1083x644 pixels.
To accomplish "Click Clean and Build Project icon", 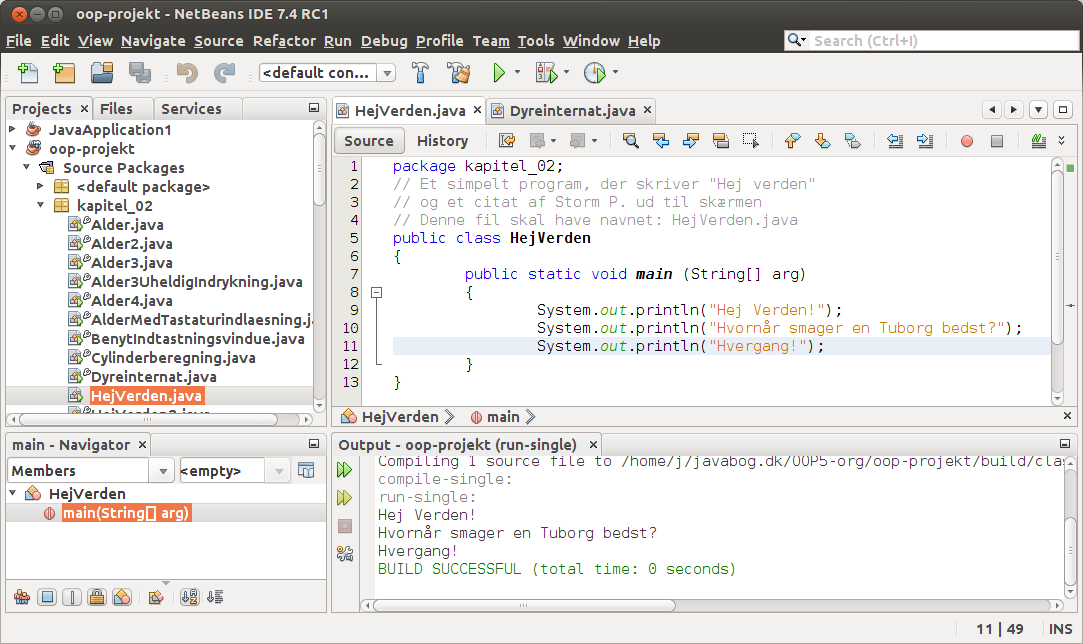I will click(x=459, y=73).
